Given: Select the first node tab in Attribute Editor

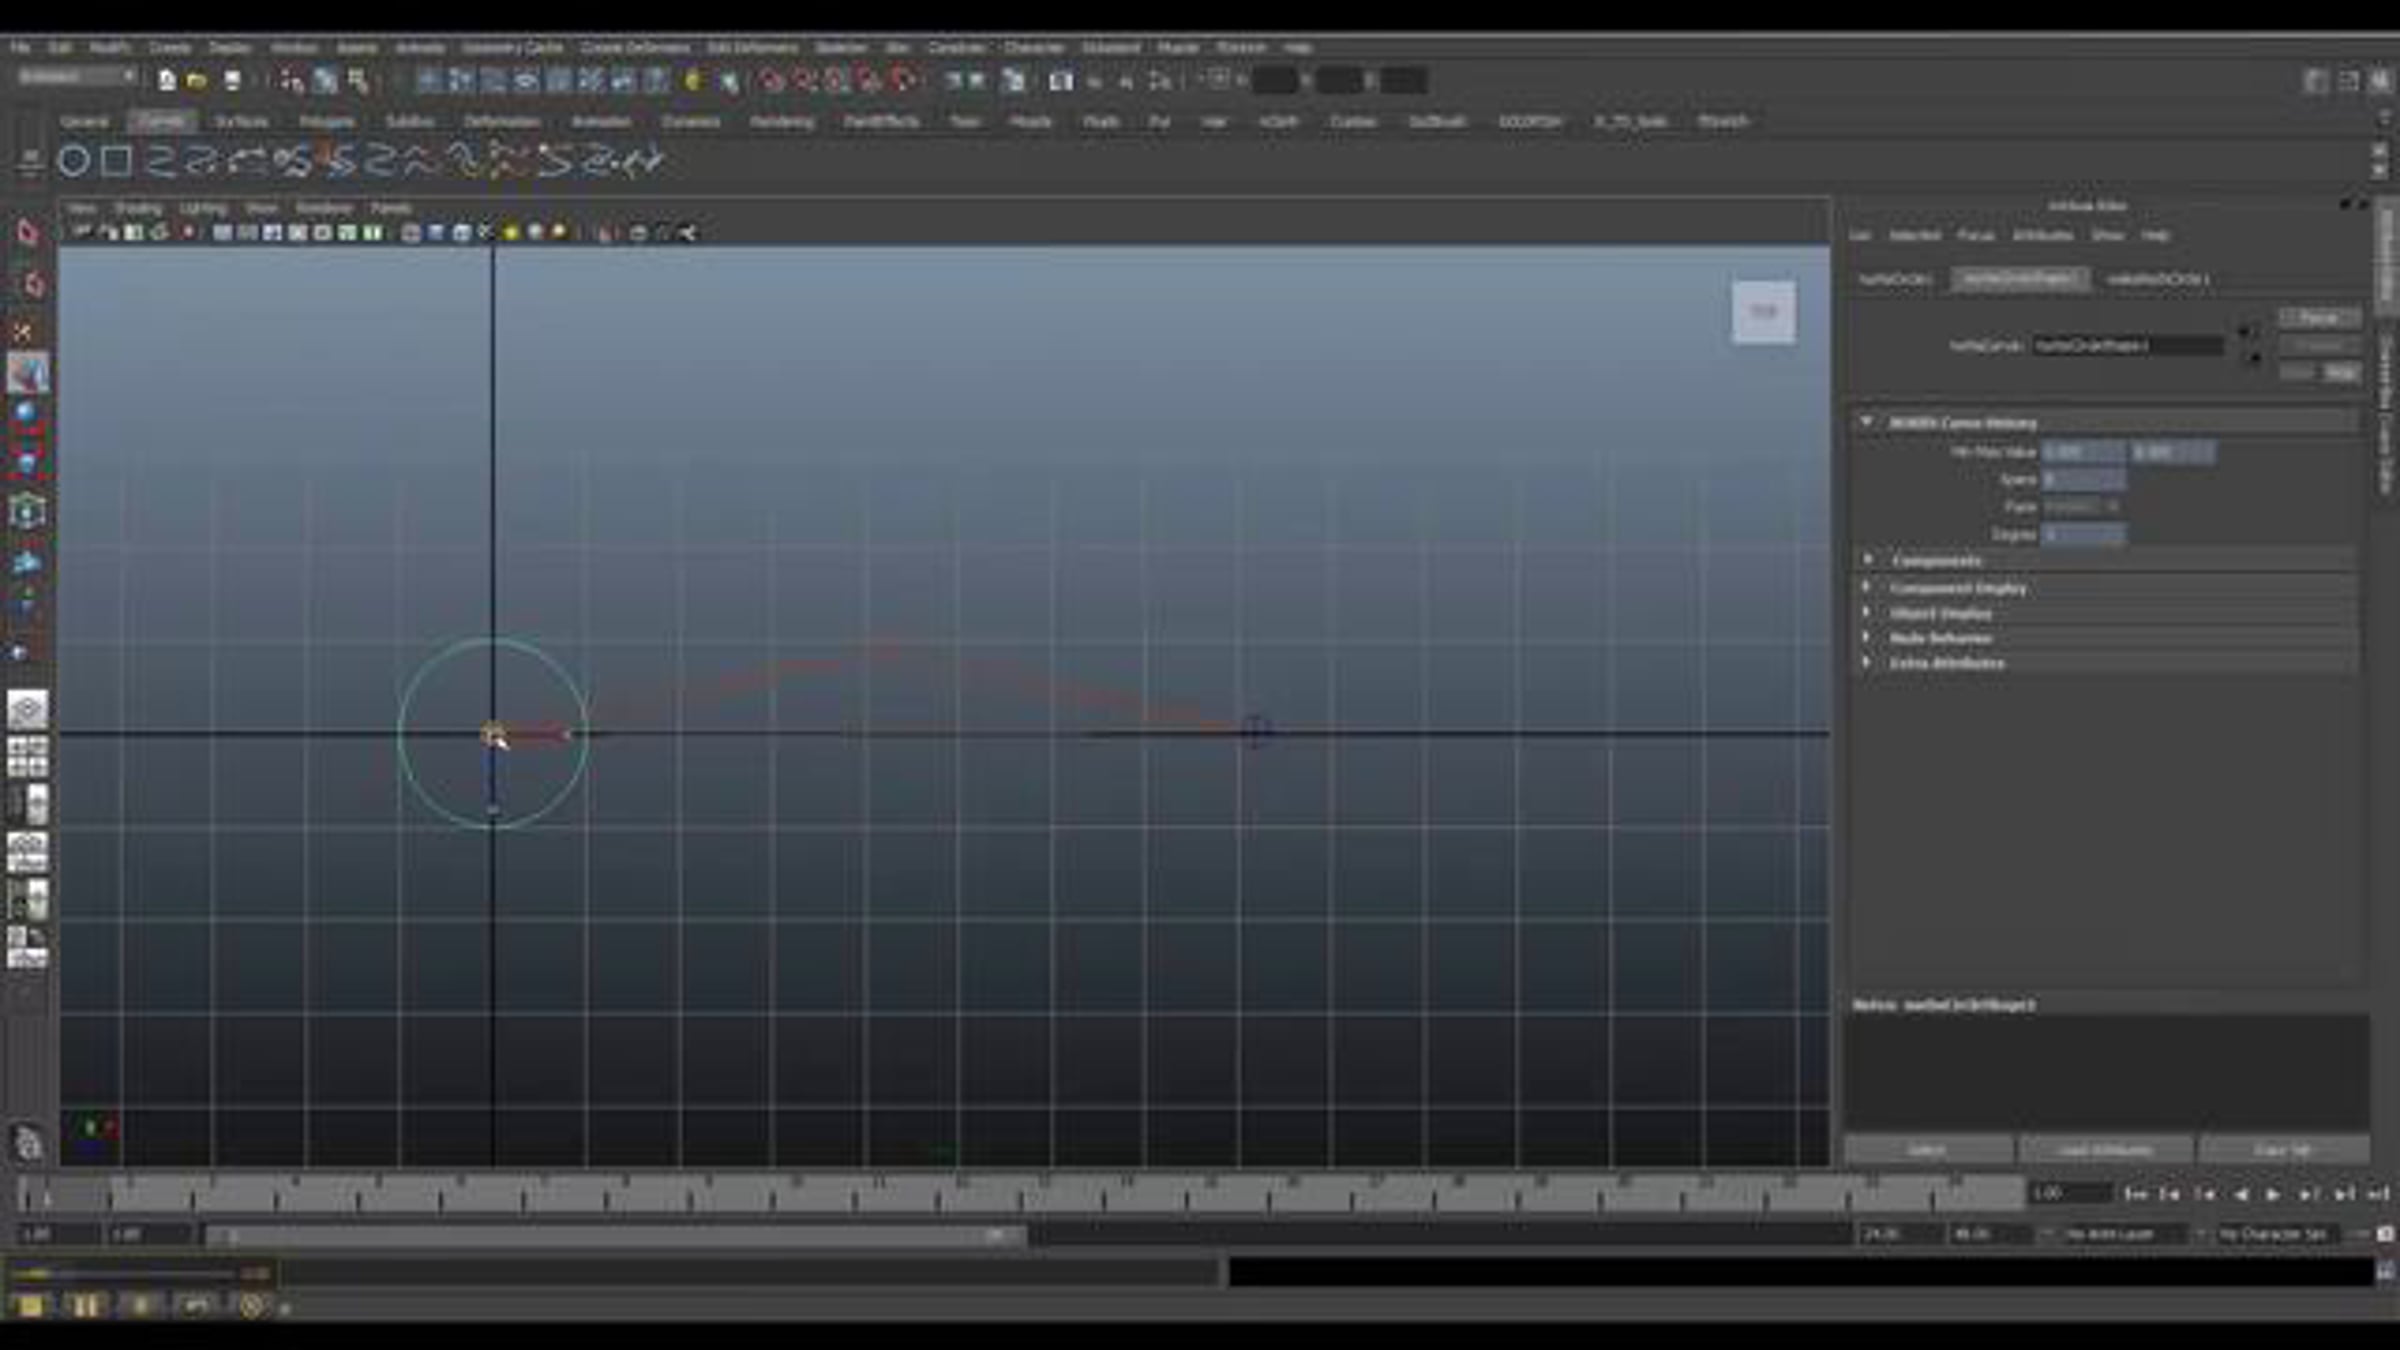Looking at the screenshot, I should tap(1896, 279).
